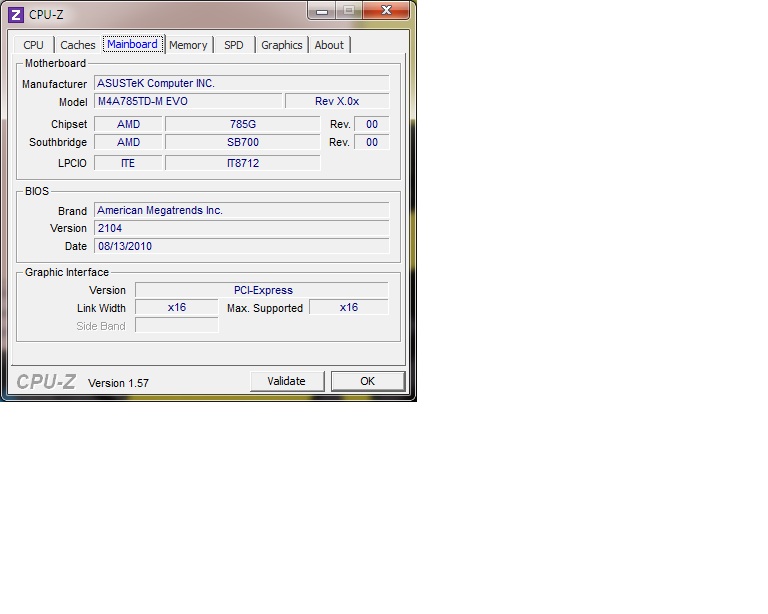
Task: Click the Chipset vendor AMD field
Action: click(128, 124)
